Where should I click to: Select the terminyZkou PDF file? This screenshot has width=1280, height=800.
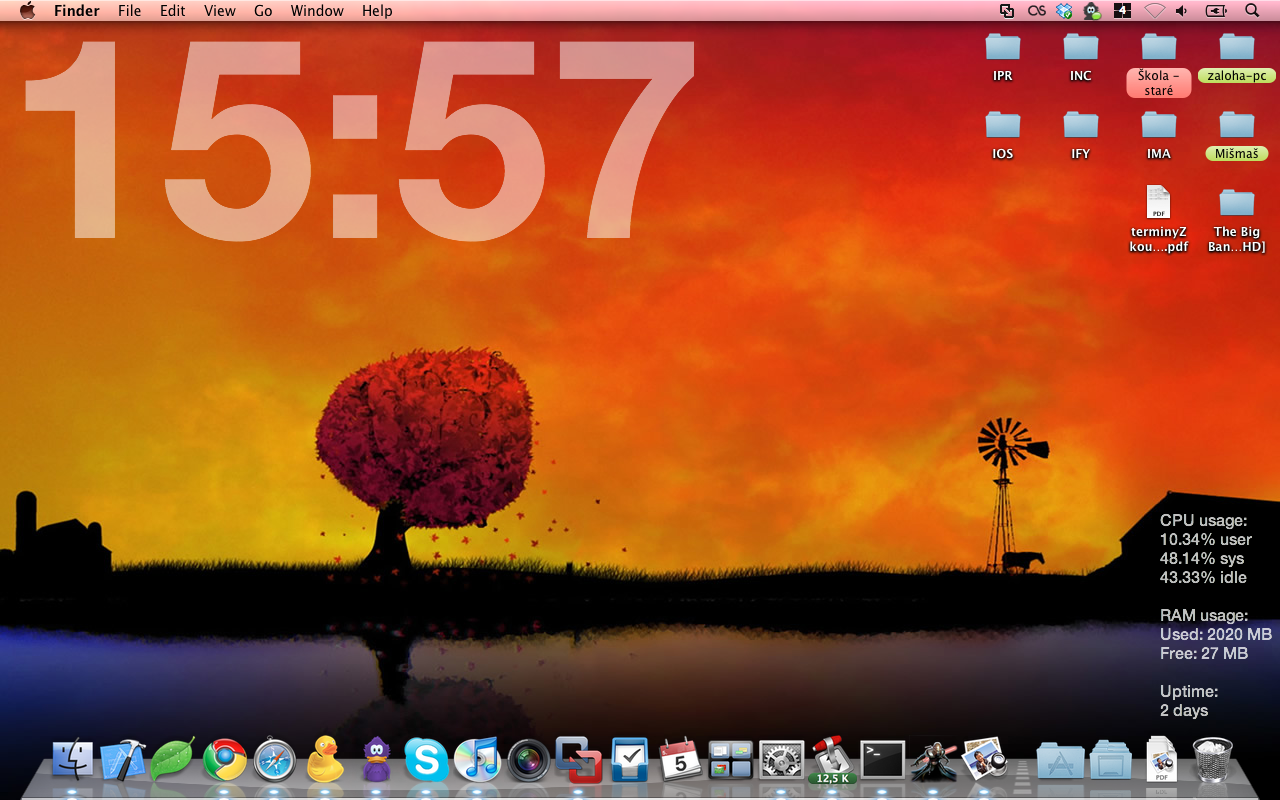pyautogui.click(x=1158, y=202)
